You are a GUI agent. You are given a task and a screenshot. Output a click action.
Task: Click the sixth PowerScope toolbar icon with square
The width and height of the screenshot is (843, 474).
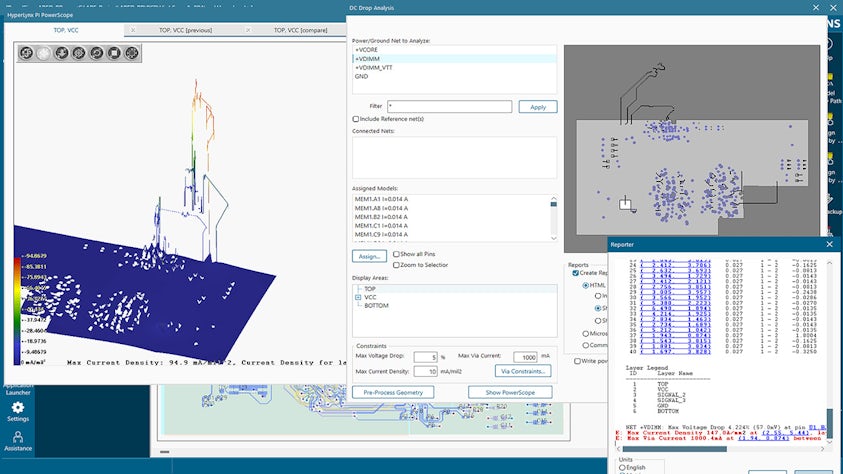tap(114, 53)
